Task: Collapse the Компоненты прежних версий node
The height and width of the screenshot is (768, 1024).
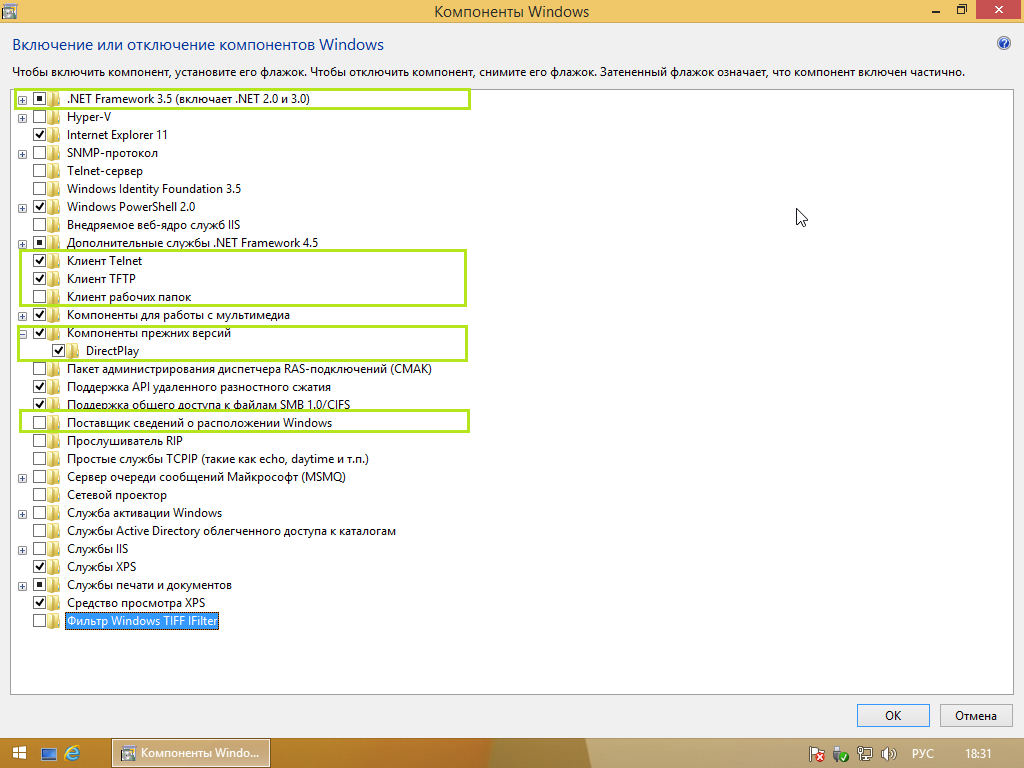Action: click(22, 333)
